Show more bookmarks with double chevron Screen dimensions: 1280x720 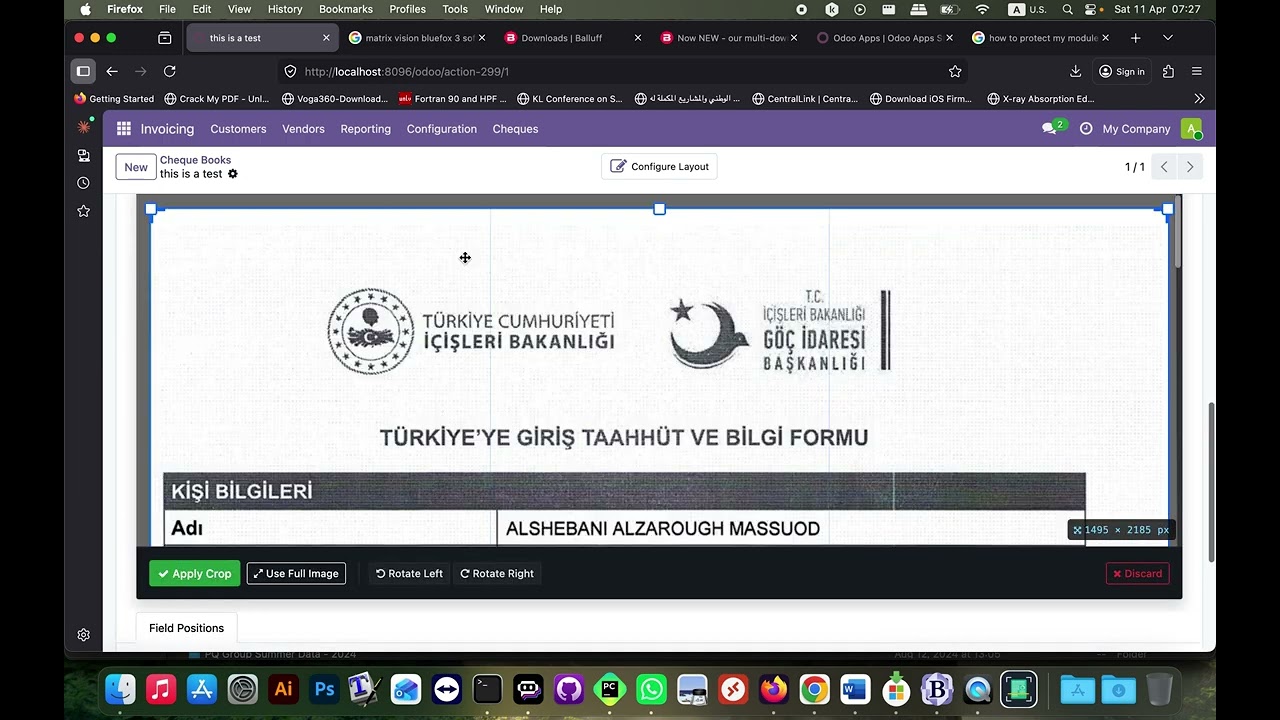(x=1199, y=99)
